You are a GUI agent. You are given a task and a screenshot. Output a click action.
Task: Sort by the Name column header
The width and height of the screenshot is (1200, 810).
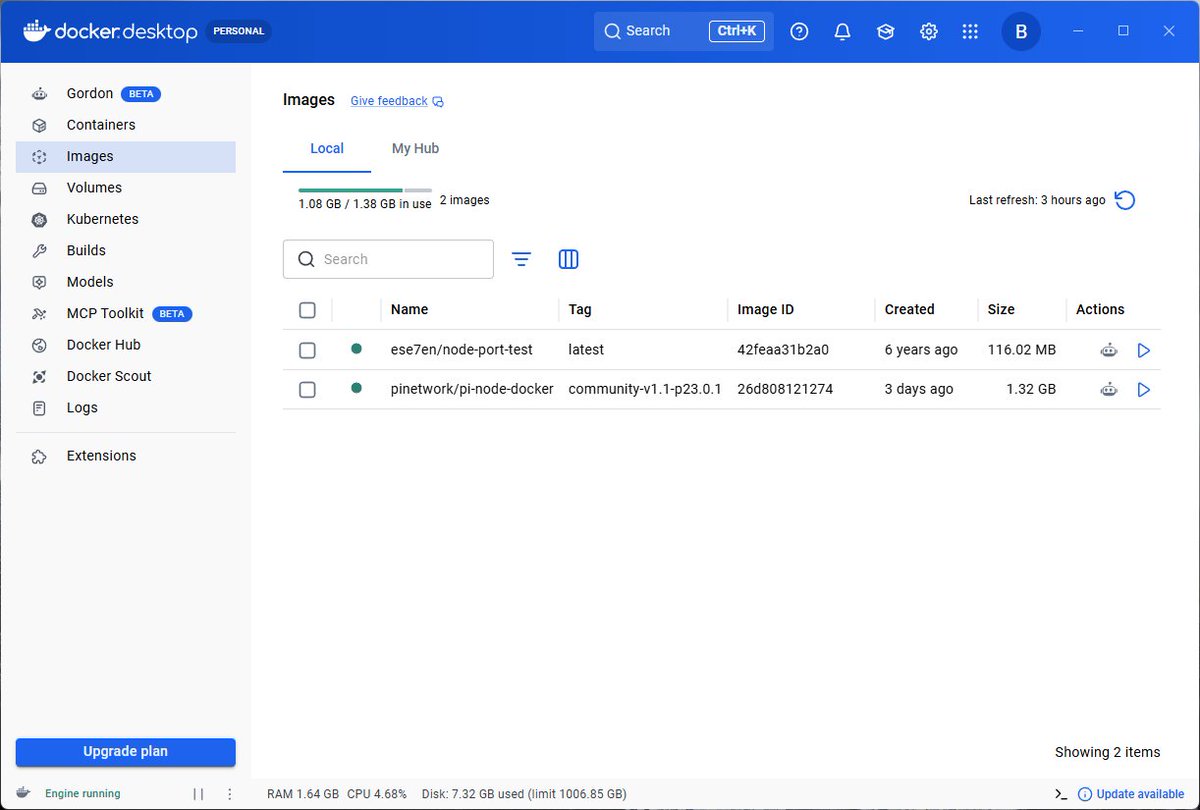tap(409, 310)
